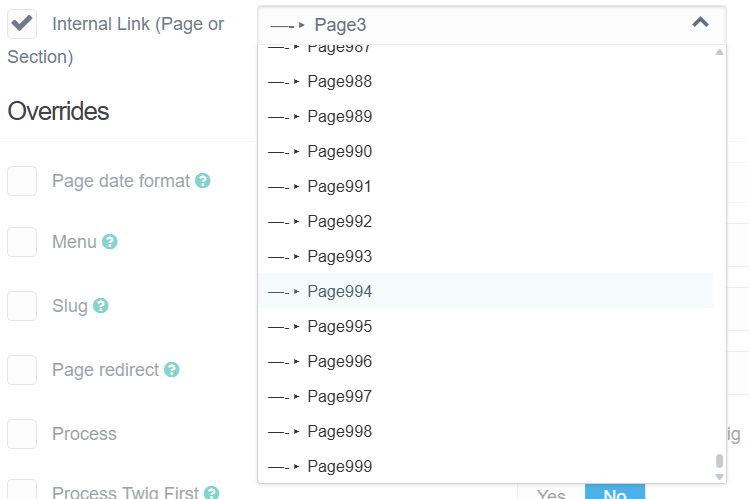Select Page988 from the list
Viewport: 749px width, 499px height.
point(485,81)
